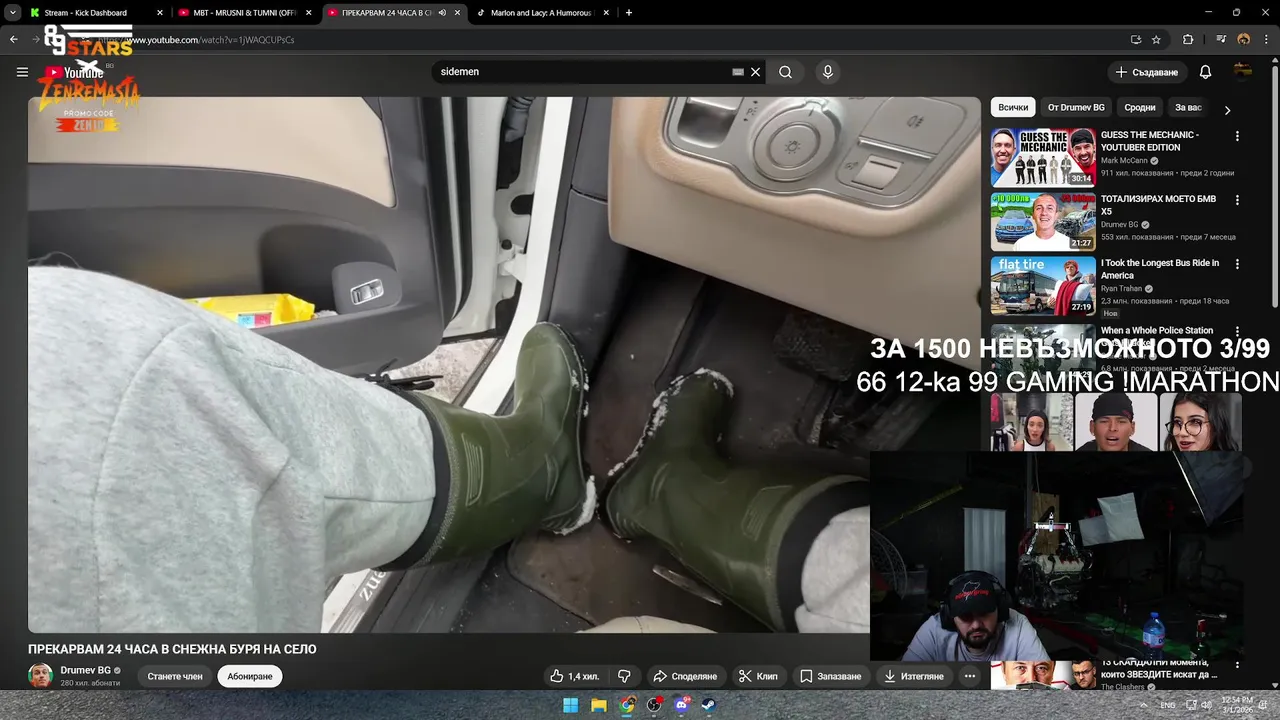1280x720 pixels.
Task: Select the Всички filter chip
Action: (1013, 107)
